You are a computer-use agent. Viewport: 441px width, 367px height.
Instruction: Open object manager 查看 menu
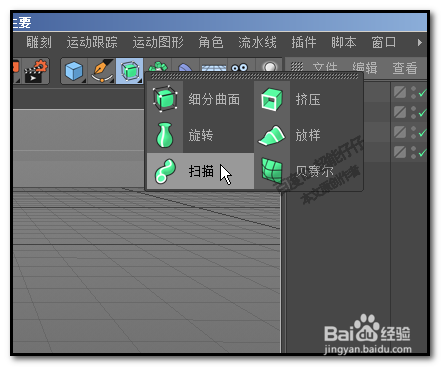(405, 68)
